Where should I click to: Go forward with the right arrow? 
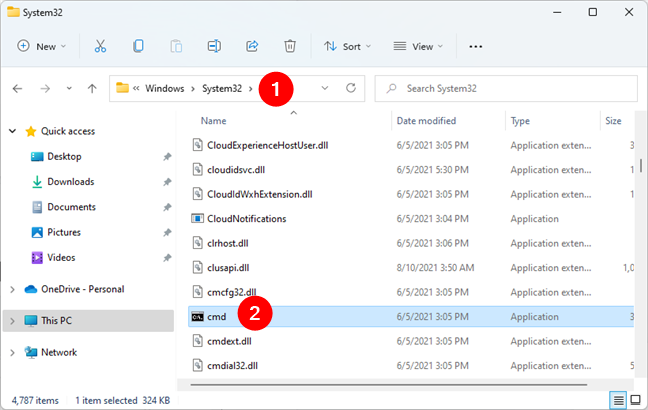[x=45, y=88]
